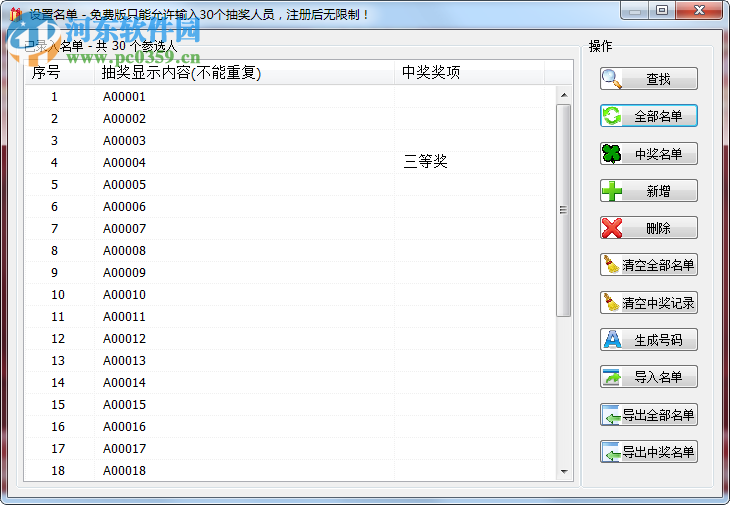
Task: Close the 设置名单 window
Action: coord(699,10)
